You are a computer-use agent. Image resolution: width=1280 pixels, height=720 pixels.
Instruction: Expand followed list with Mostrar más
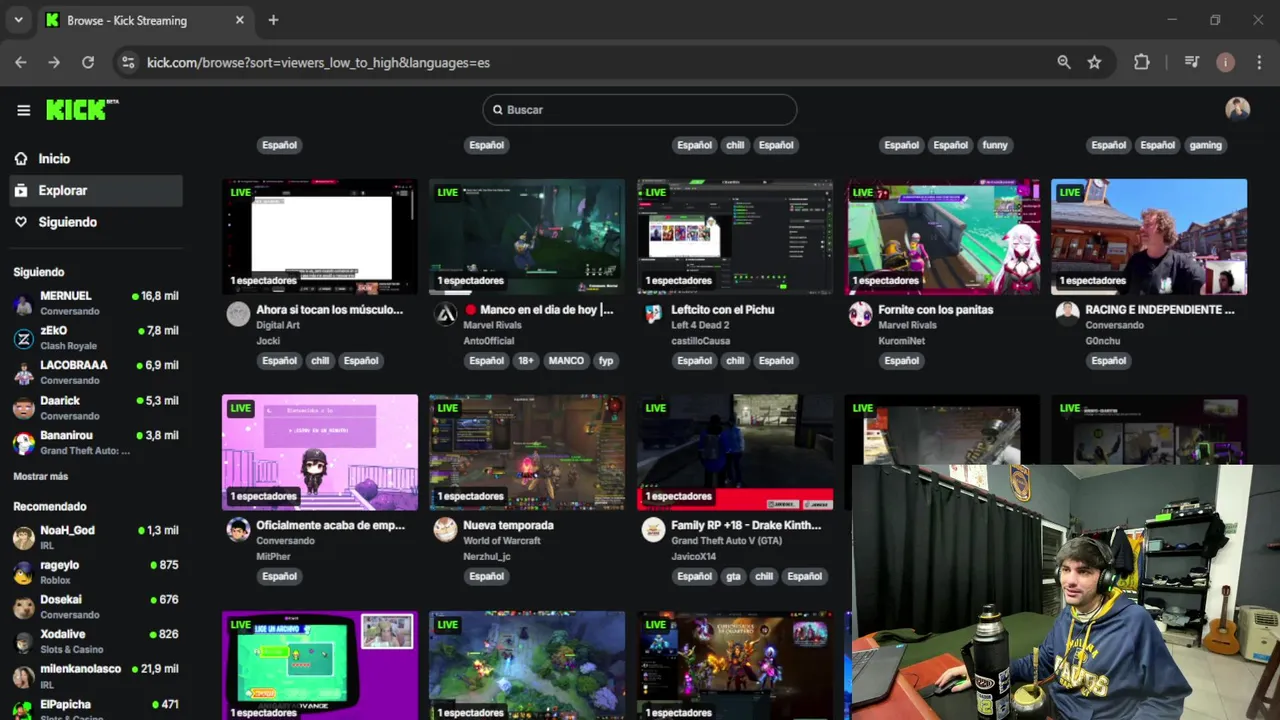[41, 476]
